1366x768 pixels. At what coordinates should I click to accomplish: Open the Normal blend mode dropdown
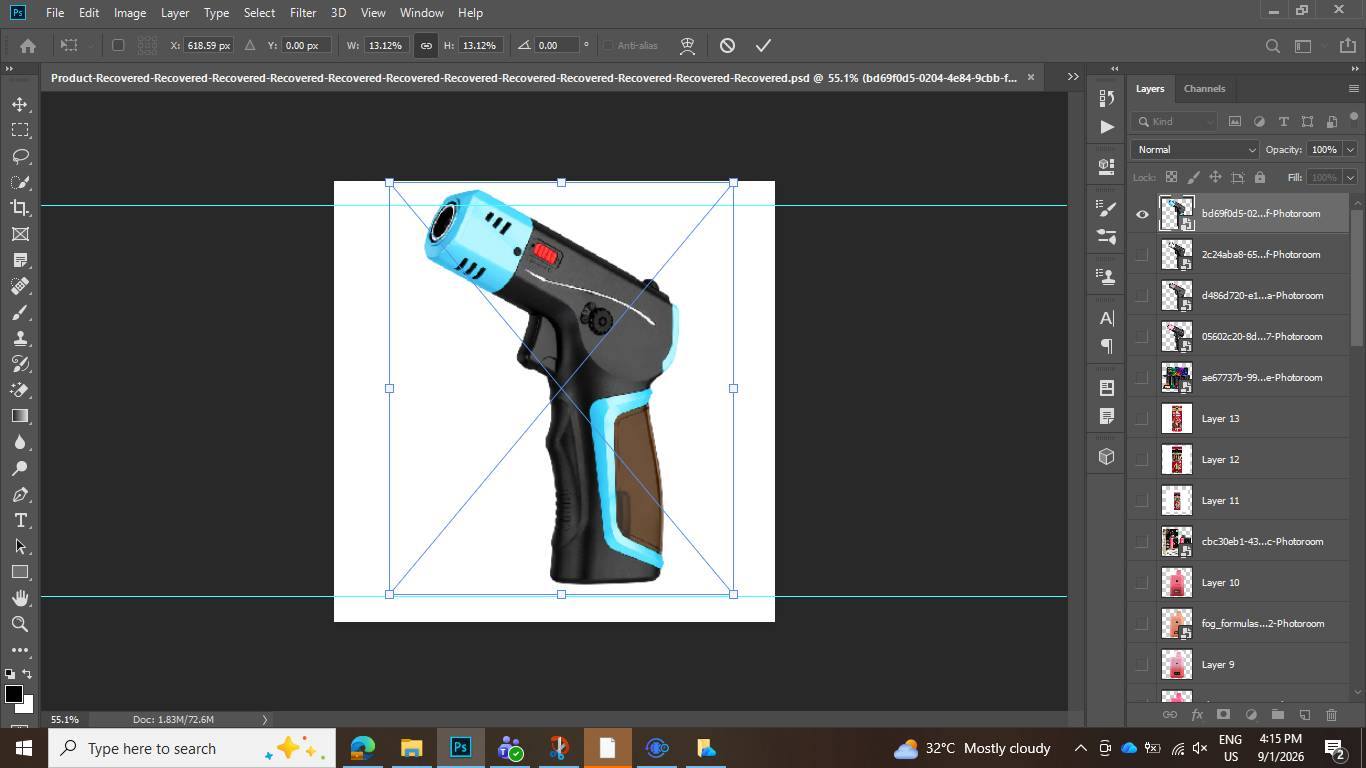(x=1195, y=149)
